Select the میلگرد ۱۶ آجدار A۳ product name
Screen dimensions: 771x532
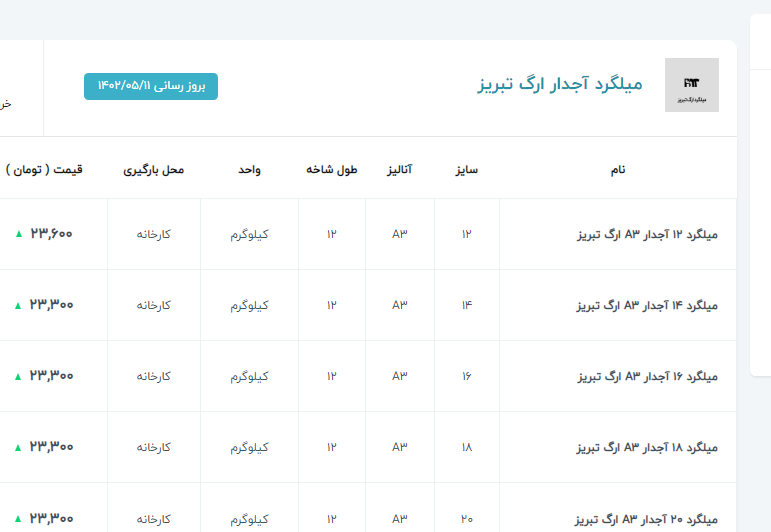648,377
